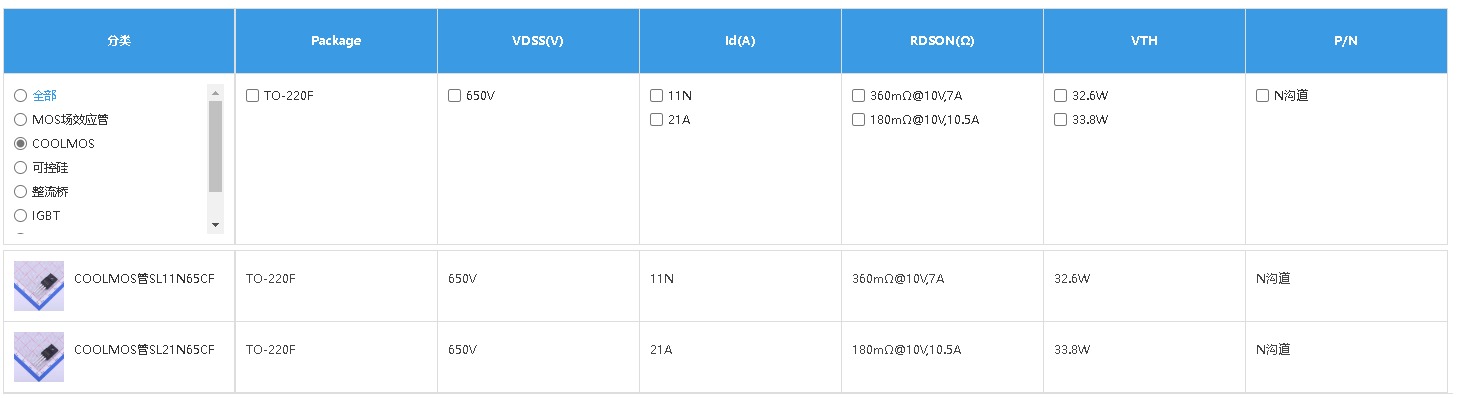Open the SL11N65CF product thumbnail image

click(x=39, y=286)
